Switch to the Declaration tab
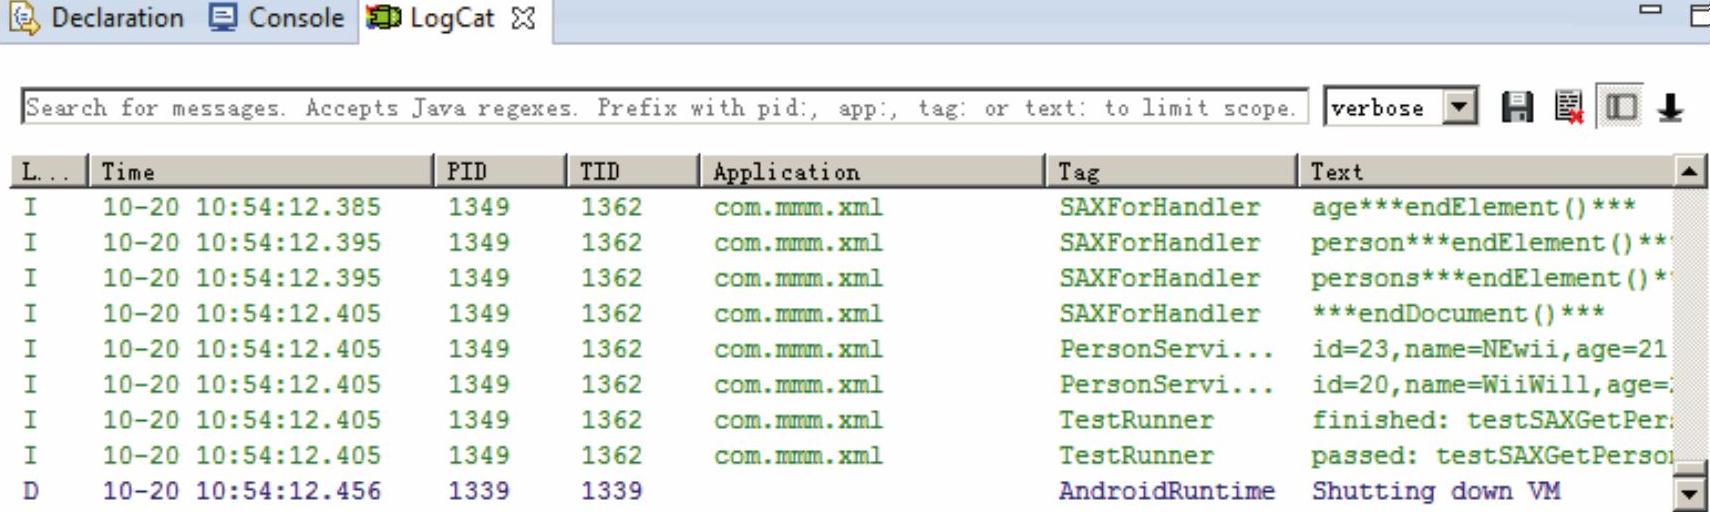1710x512 pixels. [97, 18]
